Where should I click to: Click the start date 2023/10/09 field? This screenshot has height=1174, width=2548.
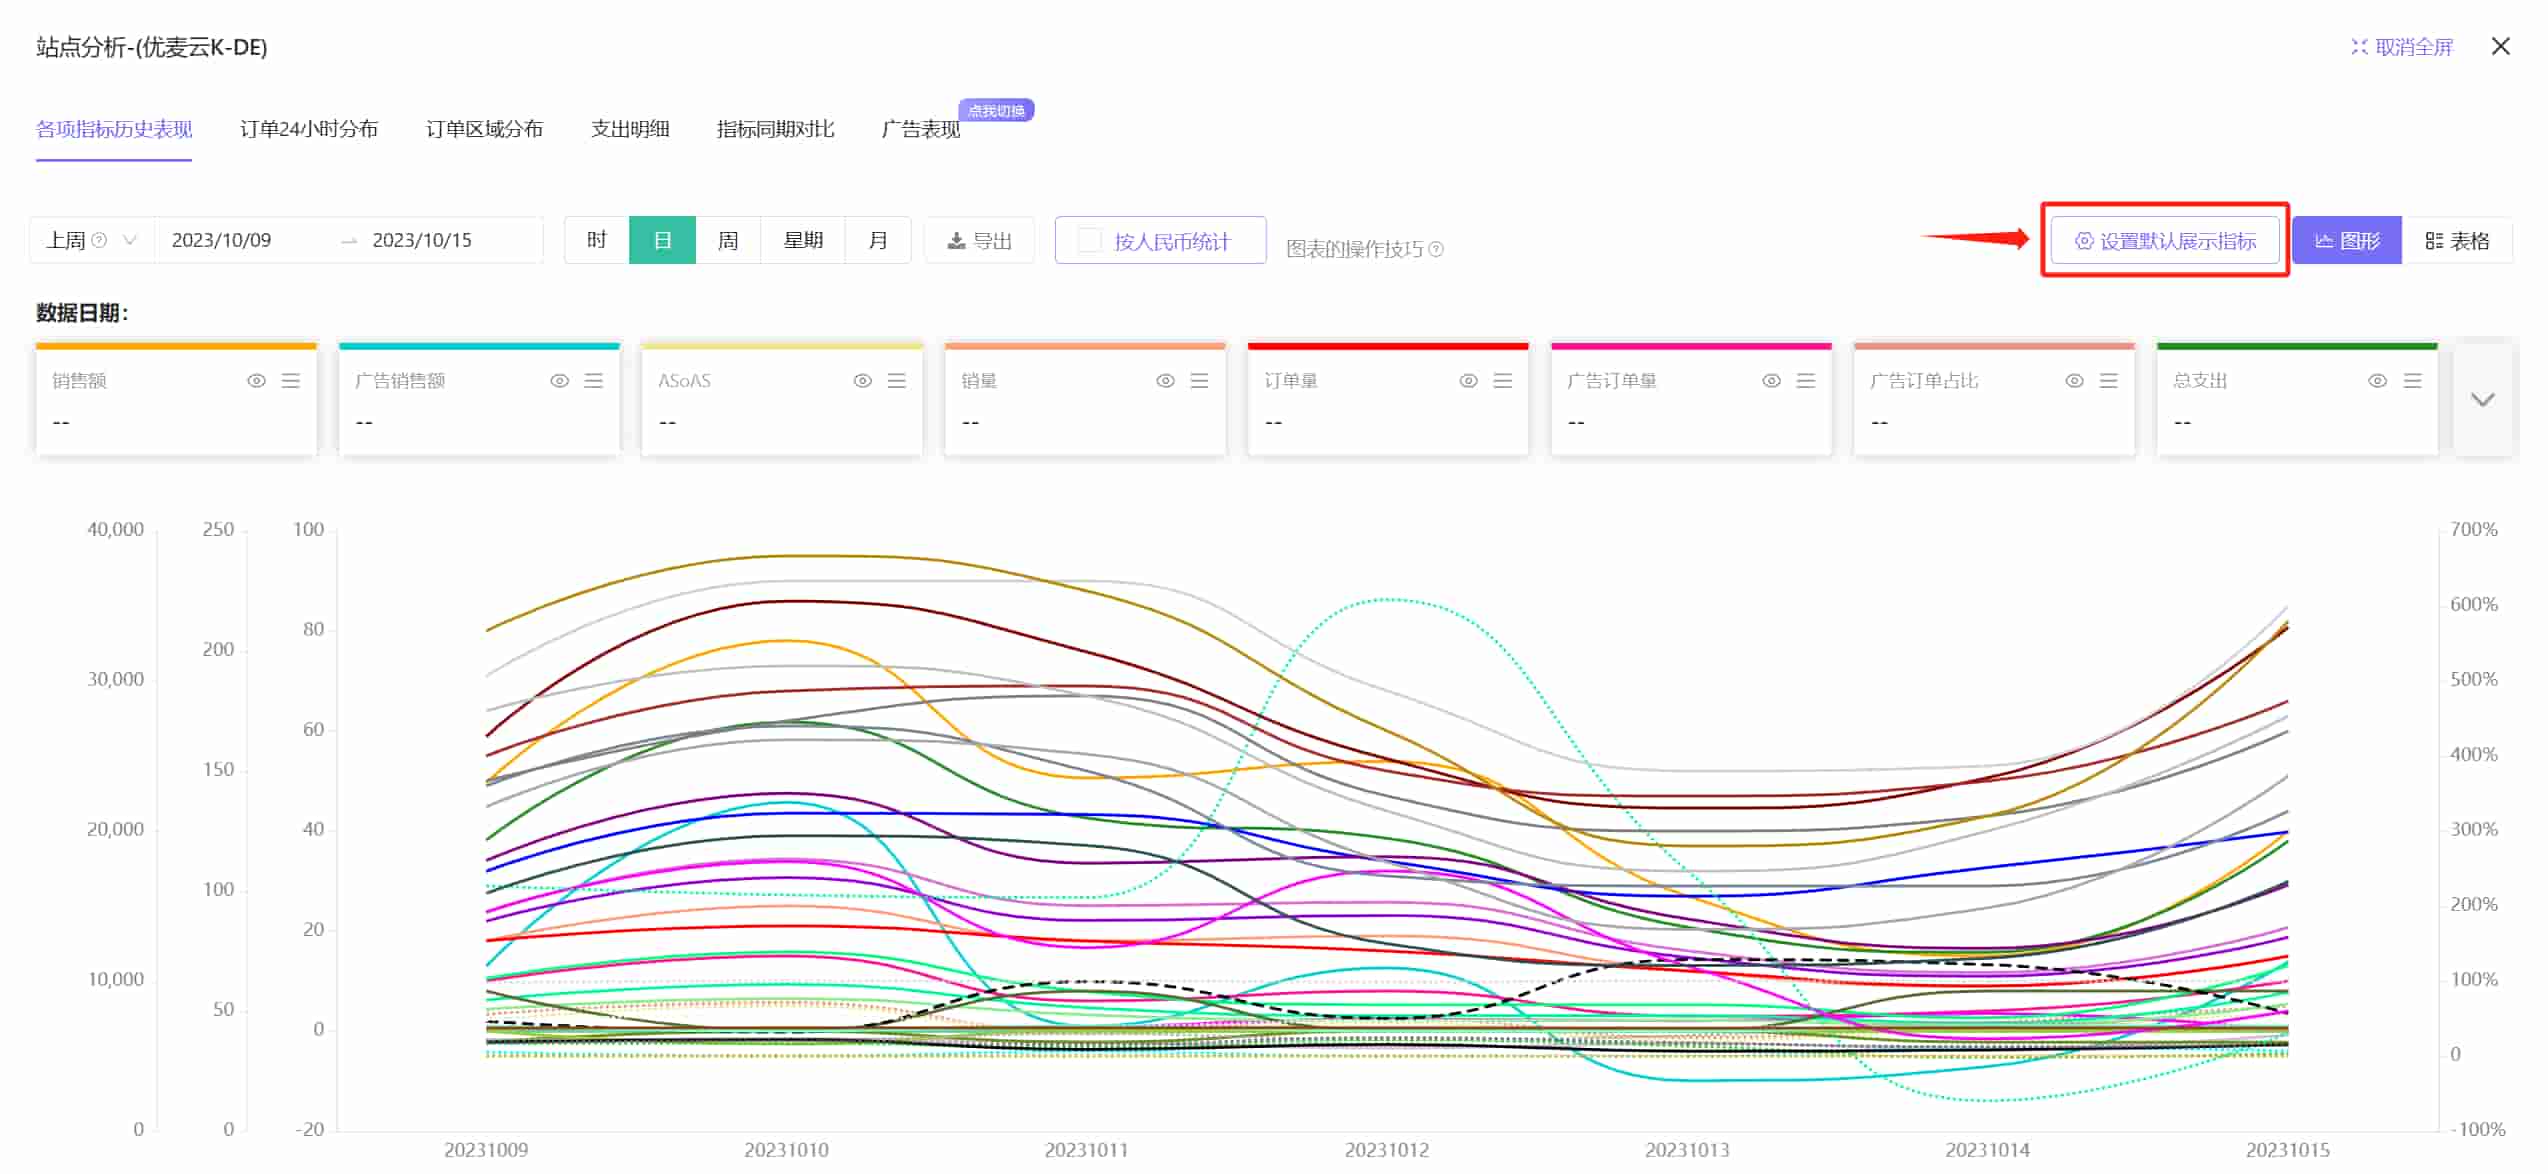(x=222, y=240)
